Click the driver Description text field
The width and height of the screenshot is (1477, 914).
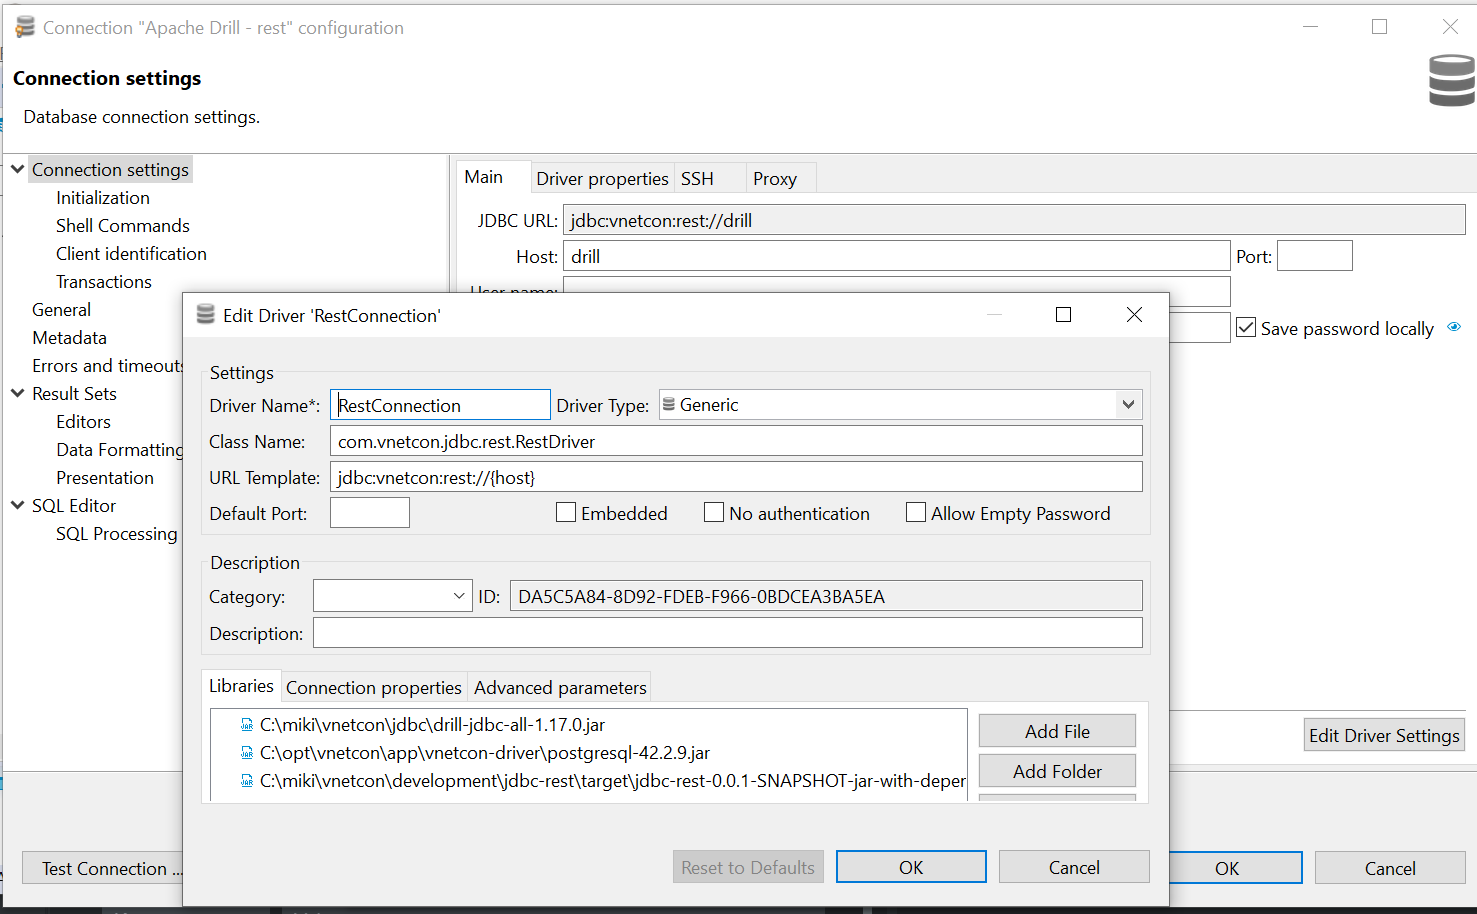pyautogui.click(x=728, y=633)
